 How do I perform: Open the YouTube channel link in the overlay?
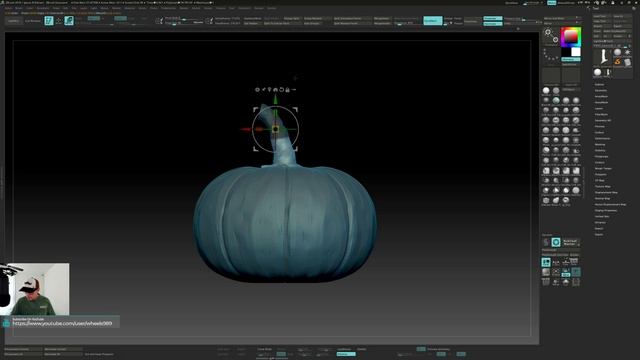tap(62, 323)
